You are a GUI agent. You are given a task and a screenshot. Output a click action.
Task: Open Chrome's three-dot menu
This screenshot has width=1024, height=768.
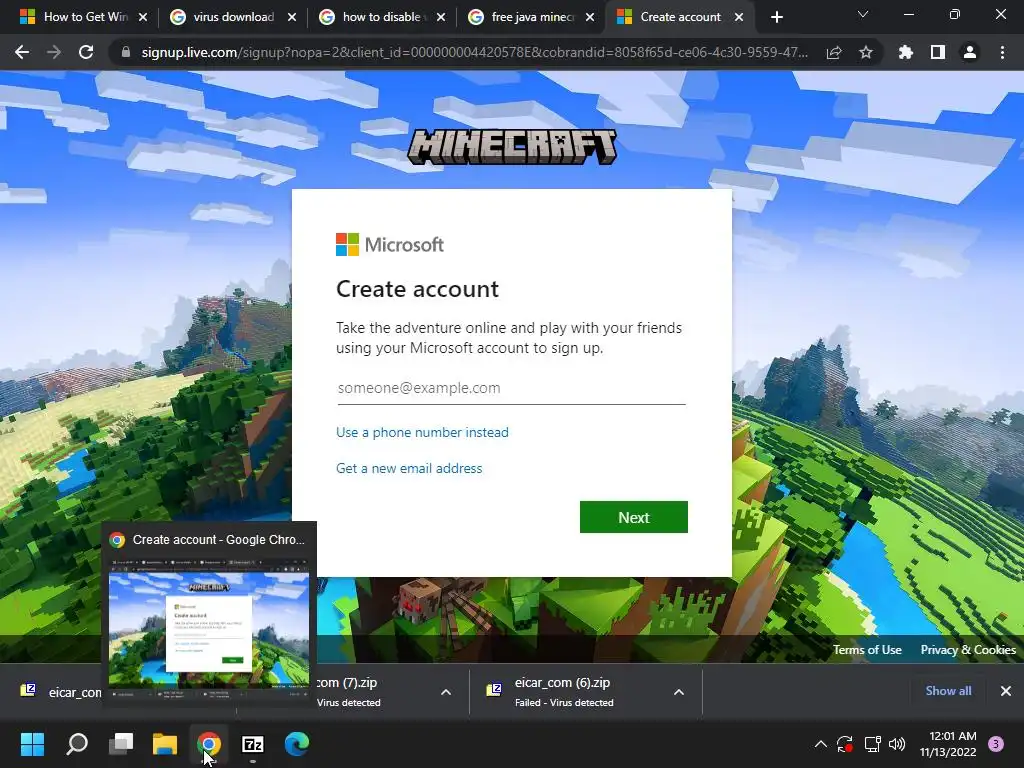coord(1002,52)
